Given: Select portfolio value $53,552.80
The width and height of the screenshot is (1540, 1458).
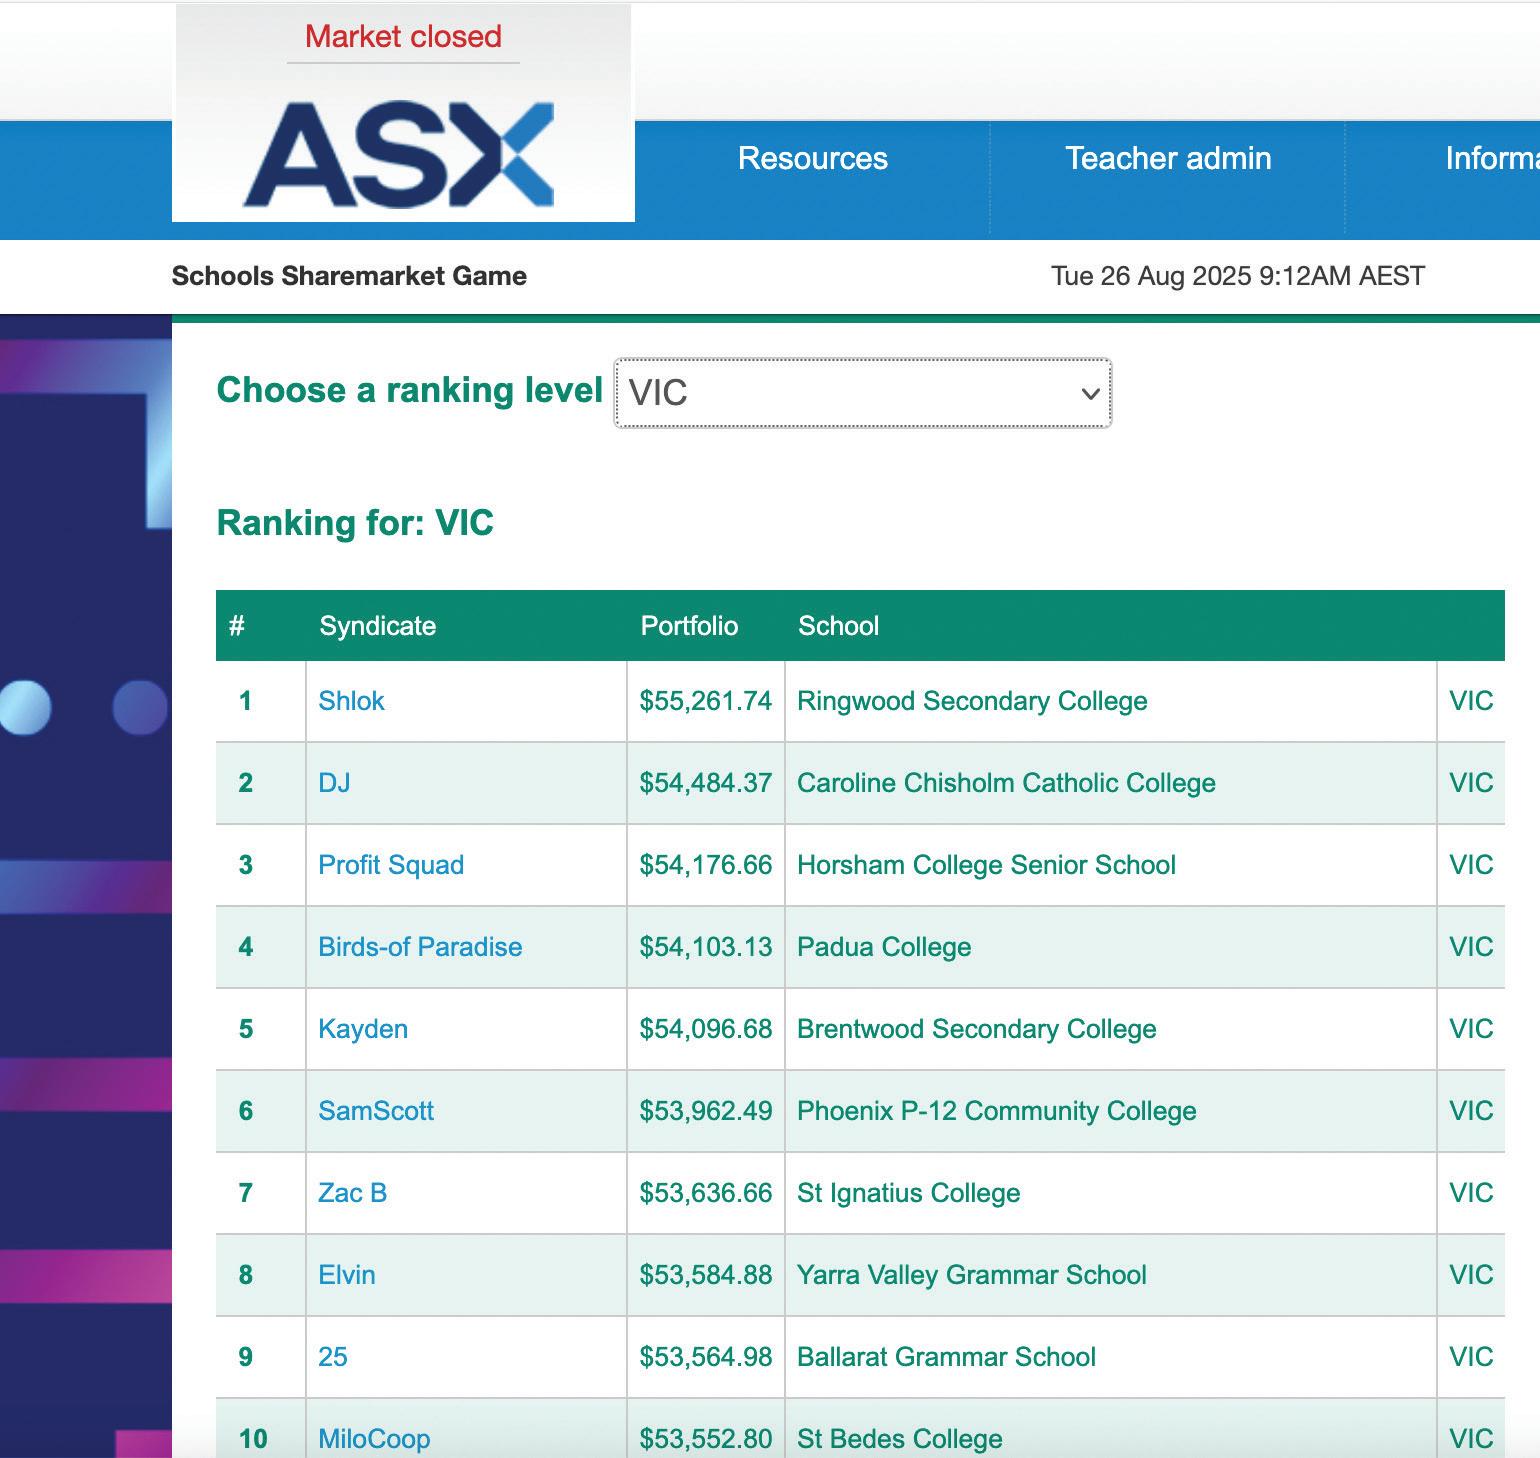Looking at the screenshot, I should pyautogui.click(x=706, y=1439).
